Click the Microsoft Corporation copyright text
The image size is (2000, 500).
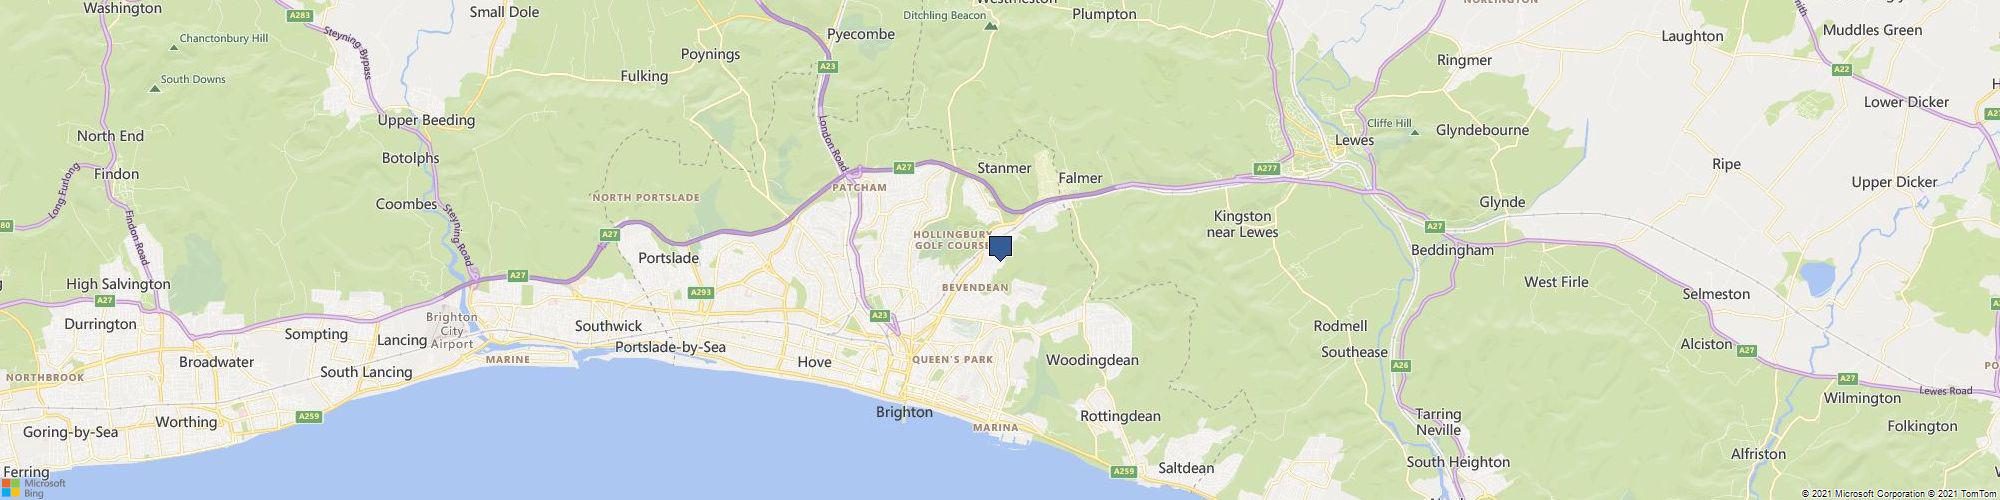(1865, 494)
